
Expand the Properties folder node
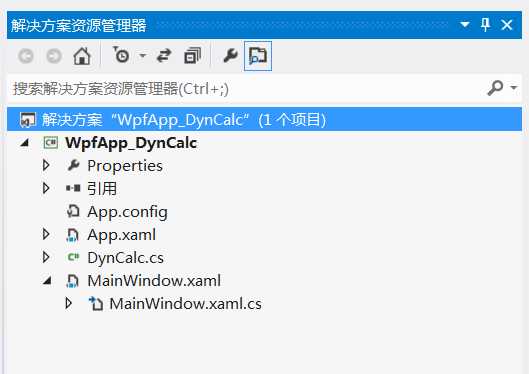point(46,165)
